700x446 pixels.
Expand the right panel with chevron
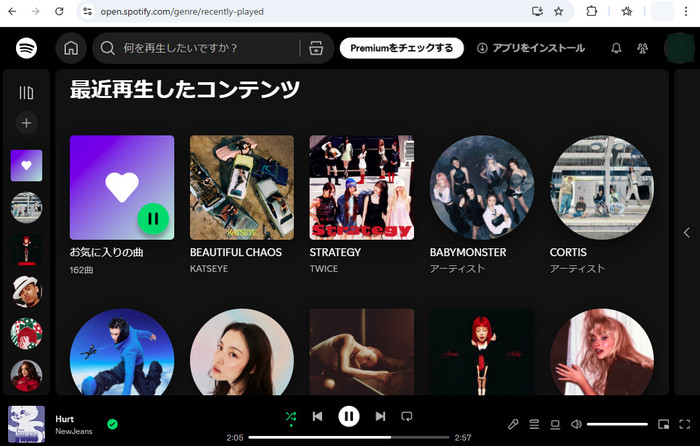tap(687, 233)
